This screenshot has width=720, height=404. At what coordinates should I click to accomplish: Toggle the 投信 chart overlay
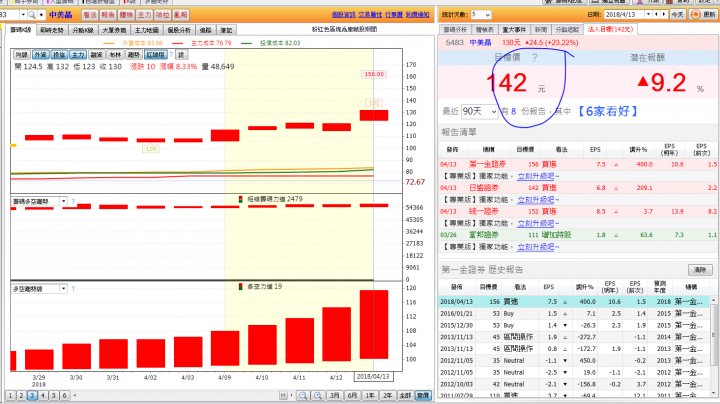59,55
